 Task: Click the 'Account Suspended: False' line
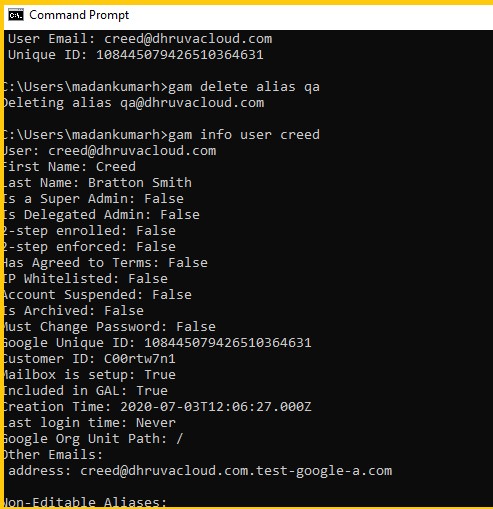click(x=98, y=295)
